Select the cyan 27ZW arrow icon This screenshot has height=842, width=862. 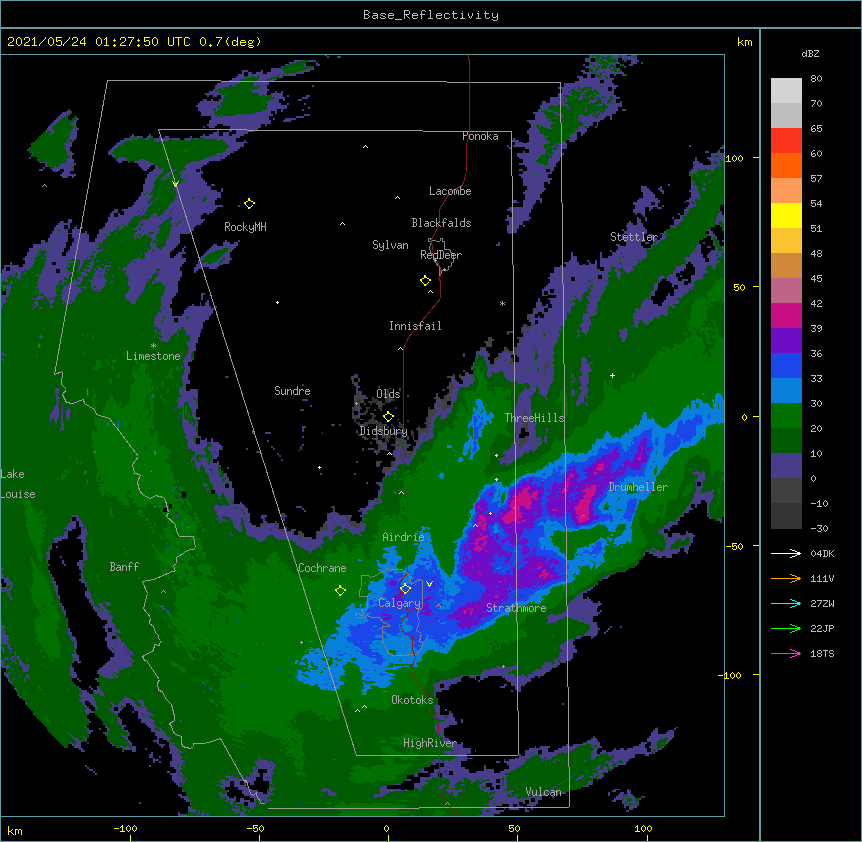(786, 603)
